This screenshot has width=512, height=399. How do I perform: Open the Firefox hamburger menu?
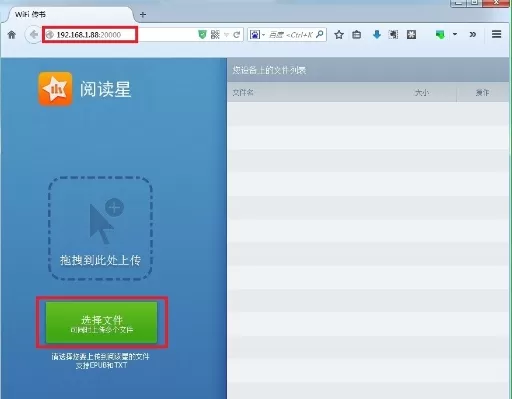496,34
